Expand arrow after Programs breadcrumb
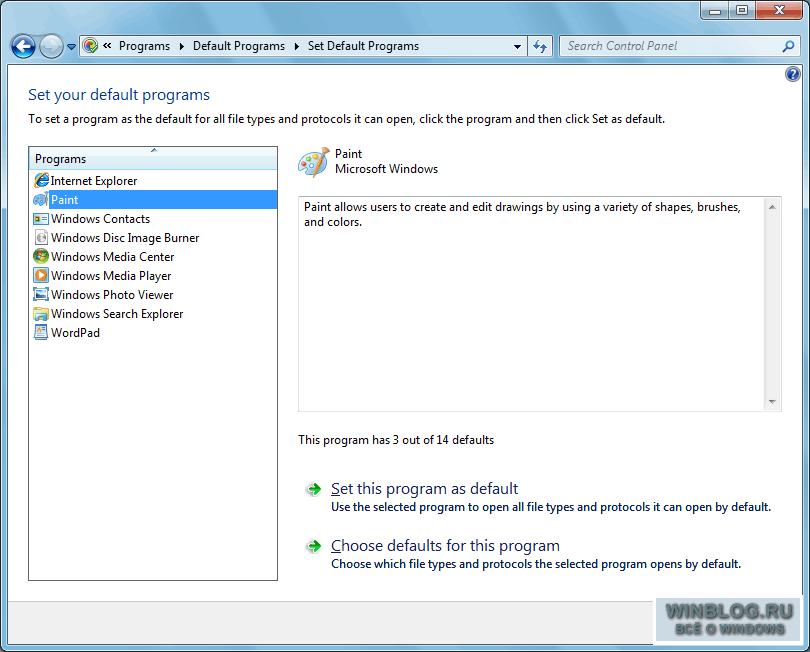 click(x=181, y=46)
